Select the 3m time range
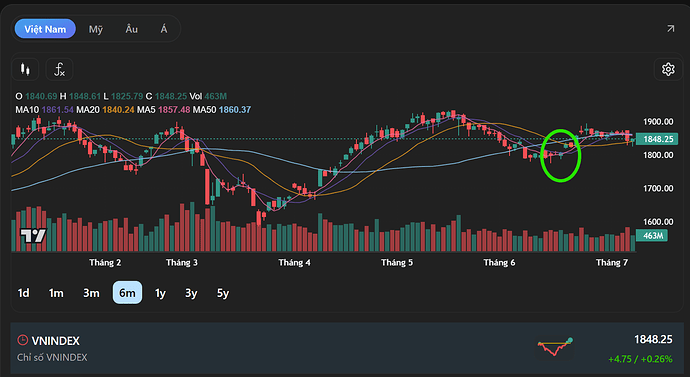690x377 pixels. [x=91, y=293]
